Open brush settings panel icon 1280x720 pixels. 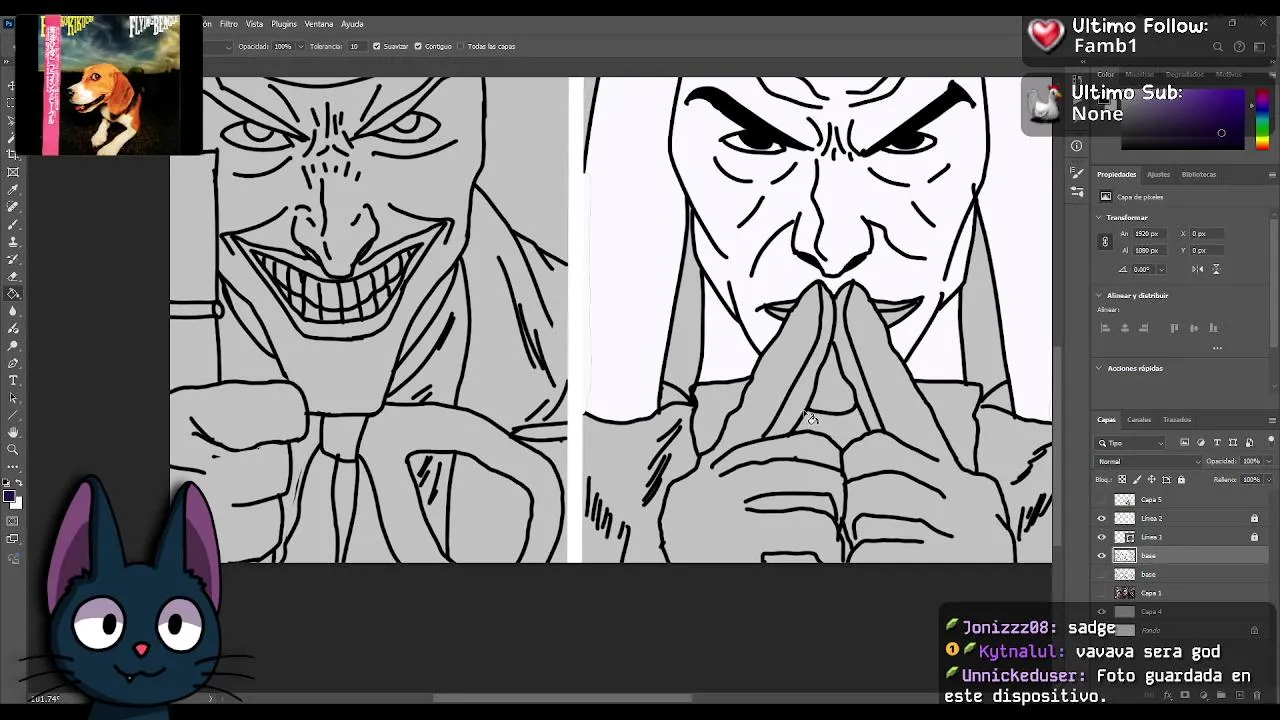coord(1077,173)
